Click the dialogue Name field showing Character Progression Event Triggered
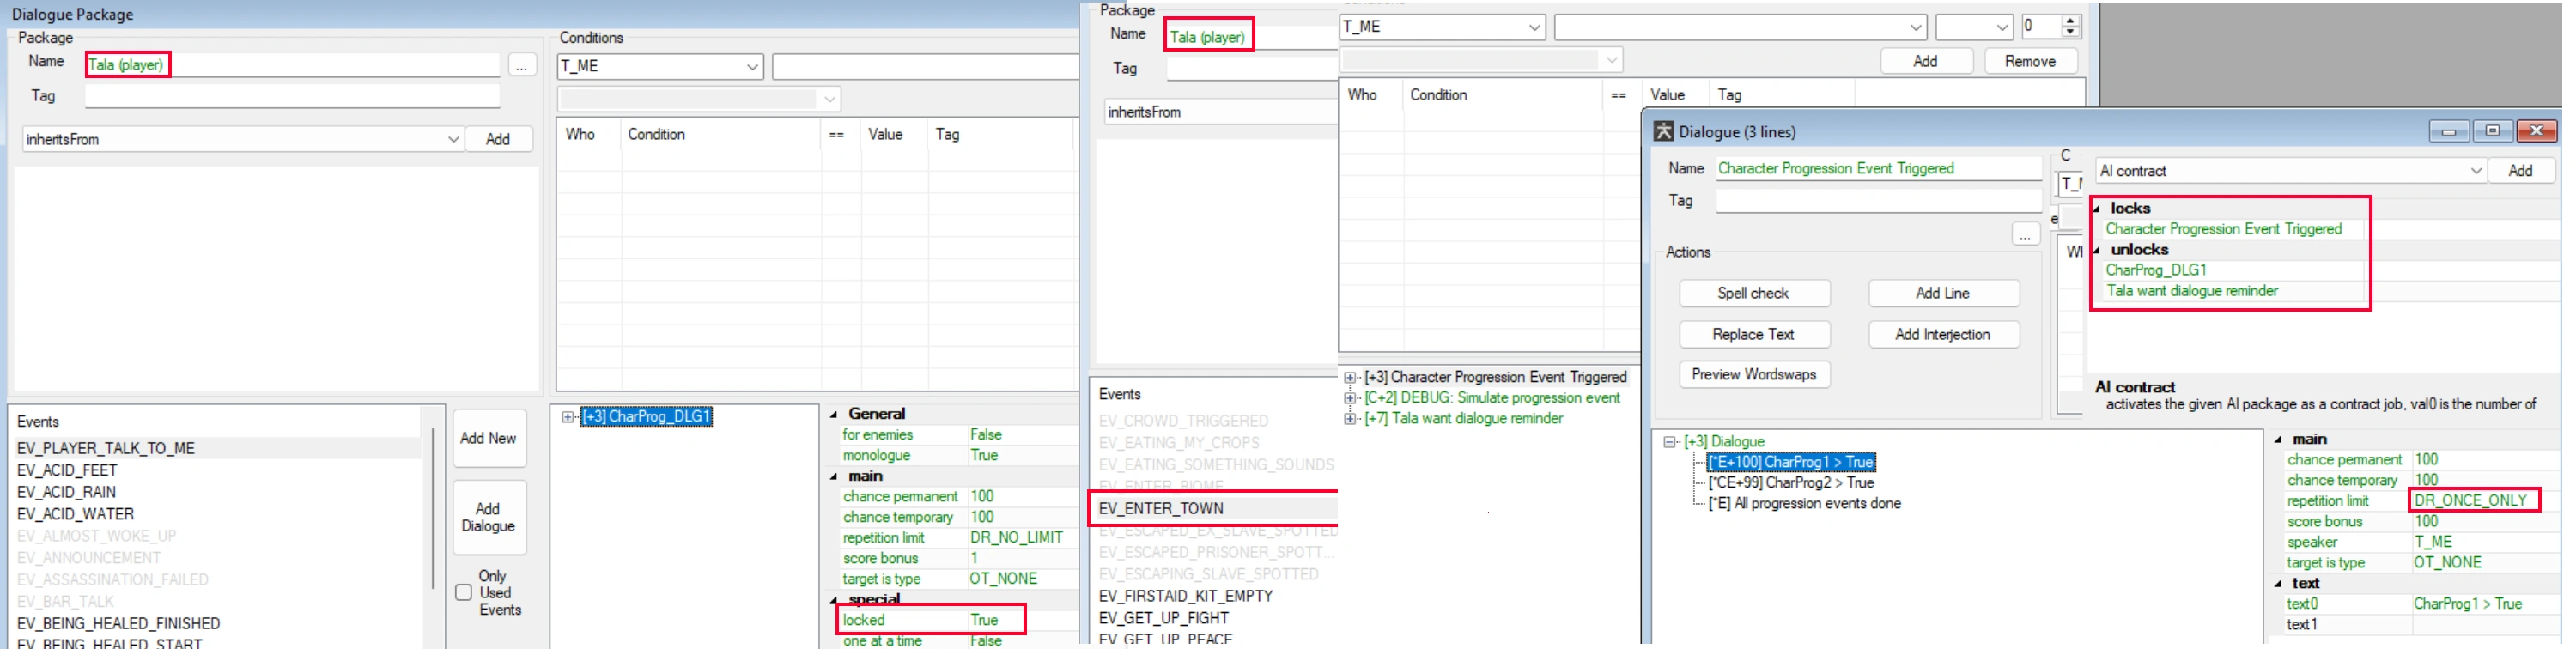Screen dimensions: 2576x649 pyautogui.click(x=1878, y=169)
